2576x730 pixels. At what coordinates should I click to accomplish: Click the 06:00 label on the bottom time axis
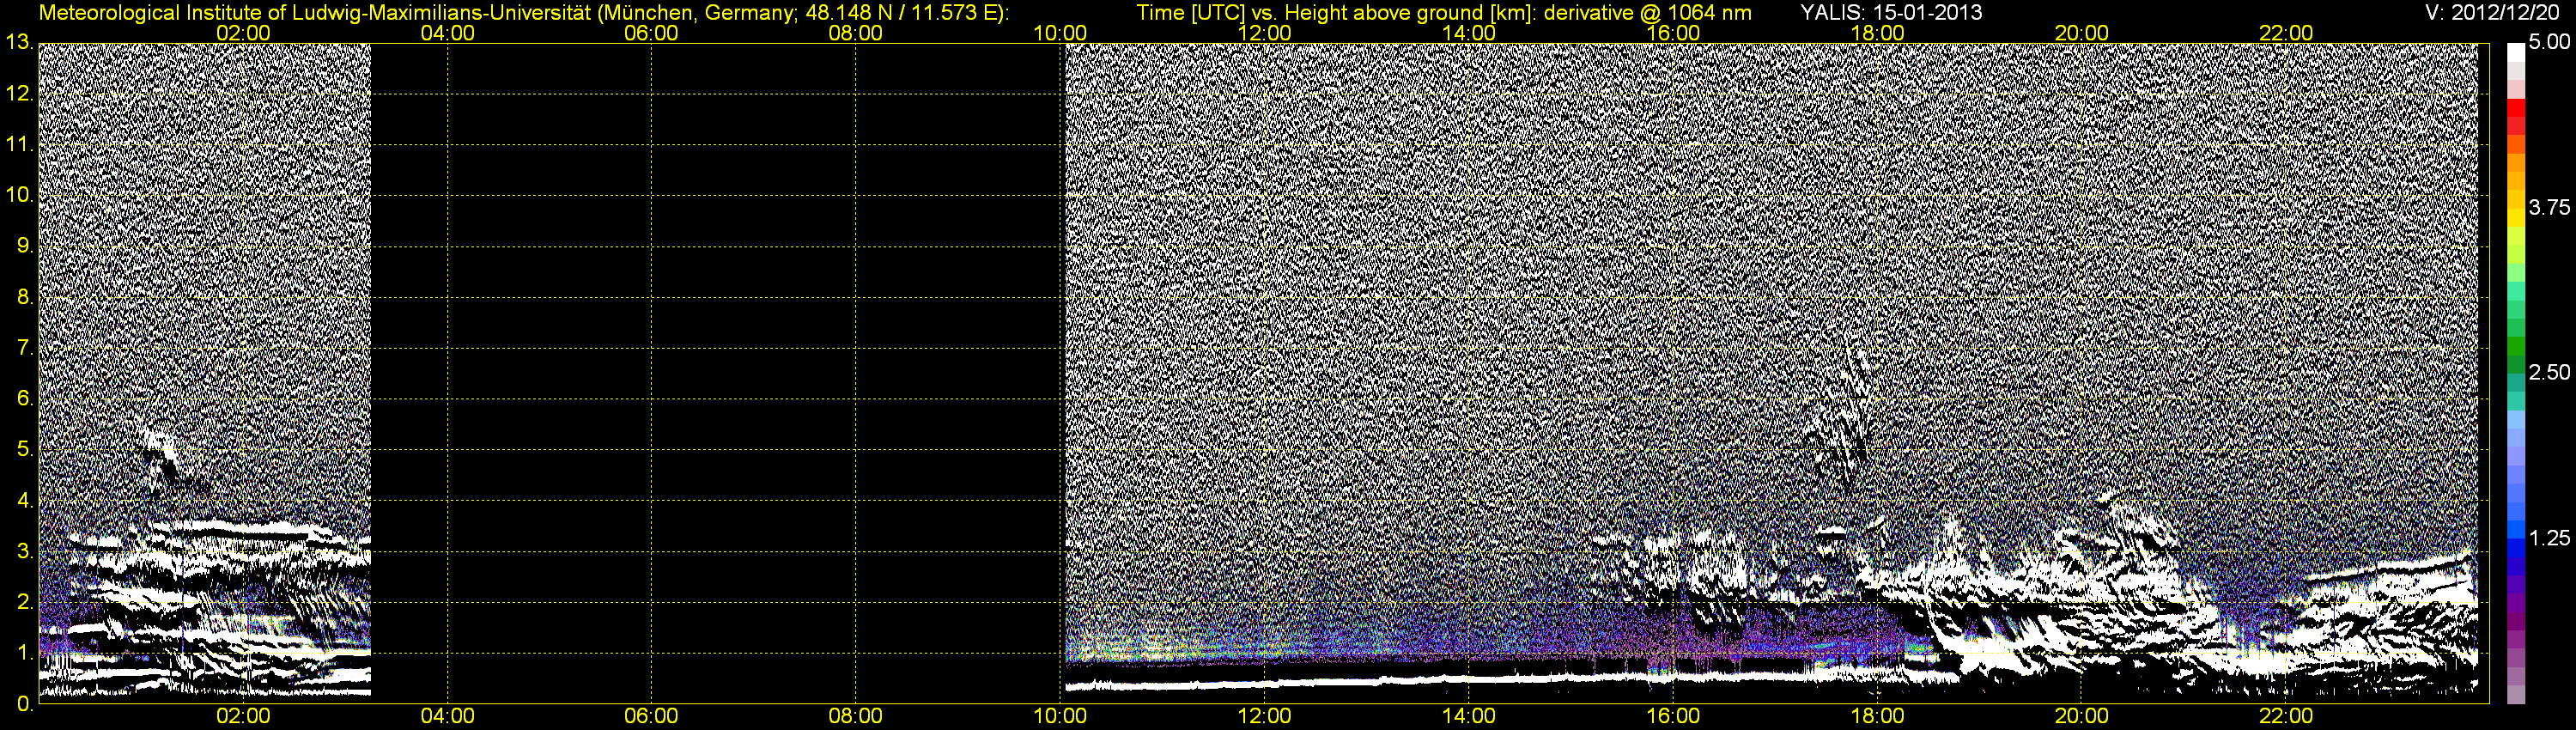click(651, 716)
